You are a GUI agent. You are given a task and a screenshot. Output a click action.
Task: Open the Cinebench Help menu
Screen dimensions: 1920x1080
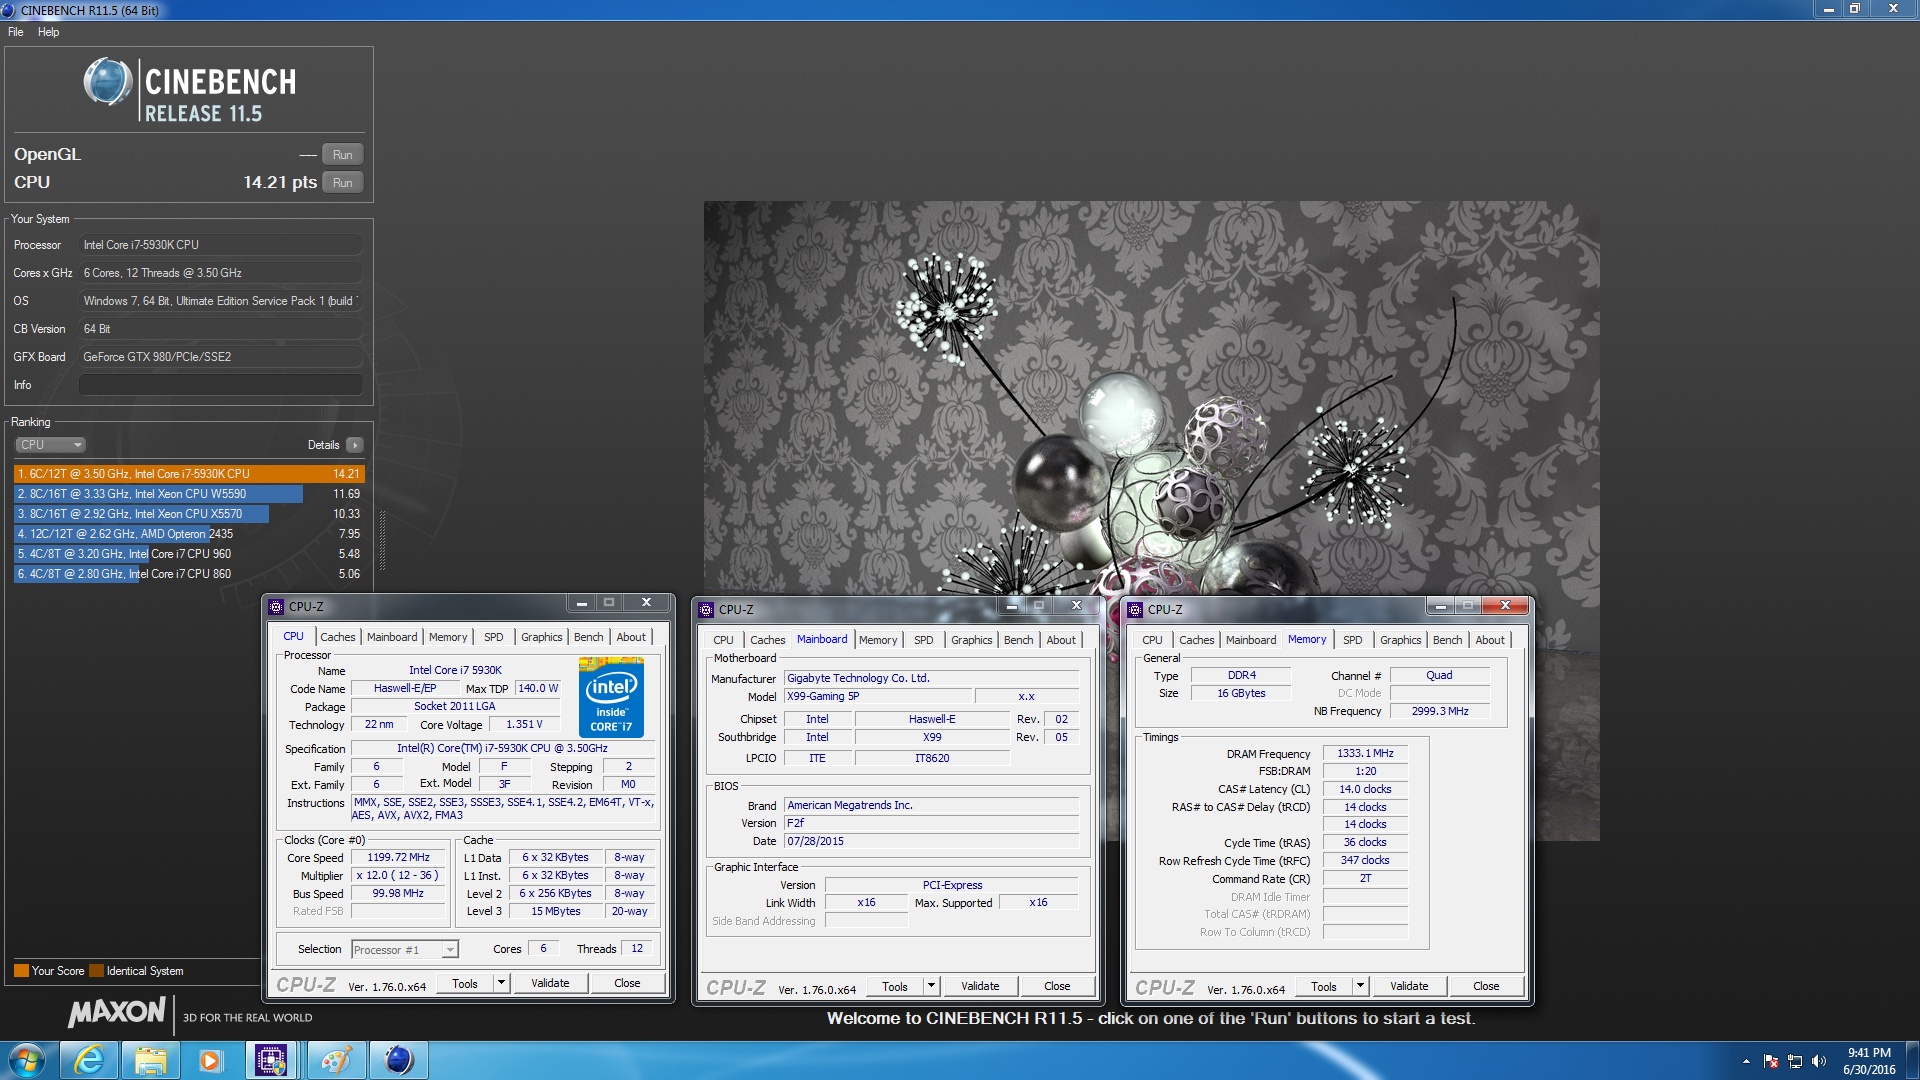(x=48, y=32)
